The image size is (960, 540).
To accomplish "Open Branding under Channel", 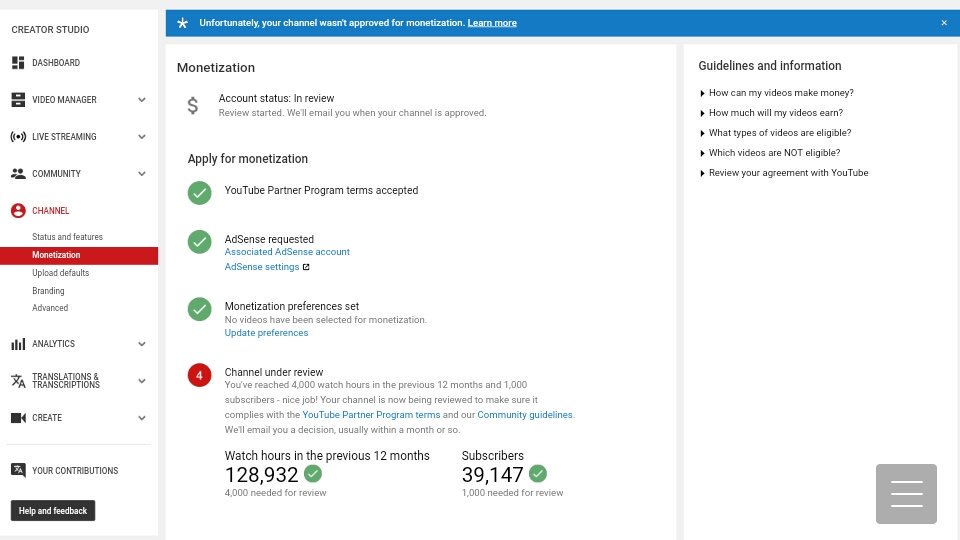I will 48,291.
